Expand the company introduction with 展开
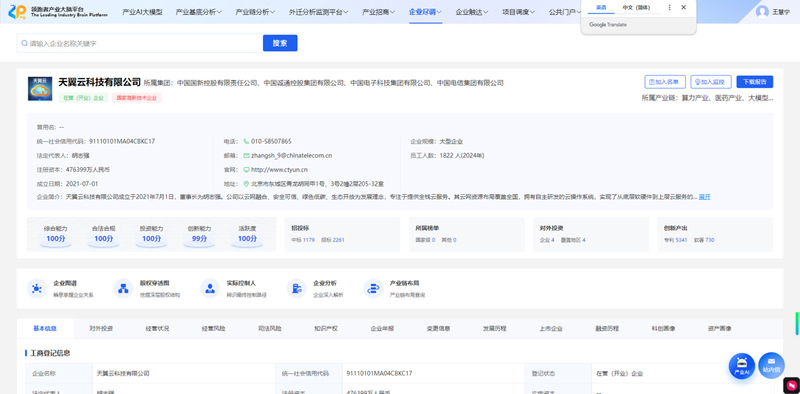 coord(705,197)
